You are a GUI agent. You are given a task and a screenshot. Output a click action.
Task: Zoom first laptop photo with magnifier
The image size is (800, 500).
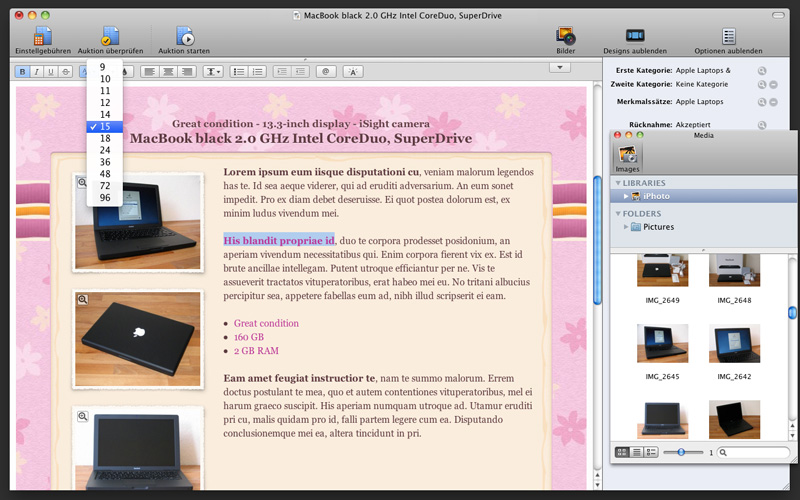(x=82, y=182)
